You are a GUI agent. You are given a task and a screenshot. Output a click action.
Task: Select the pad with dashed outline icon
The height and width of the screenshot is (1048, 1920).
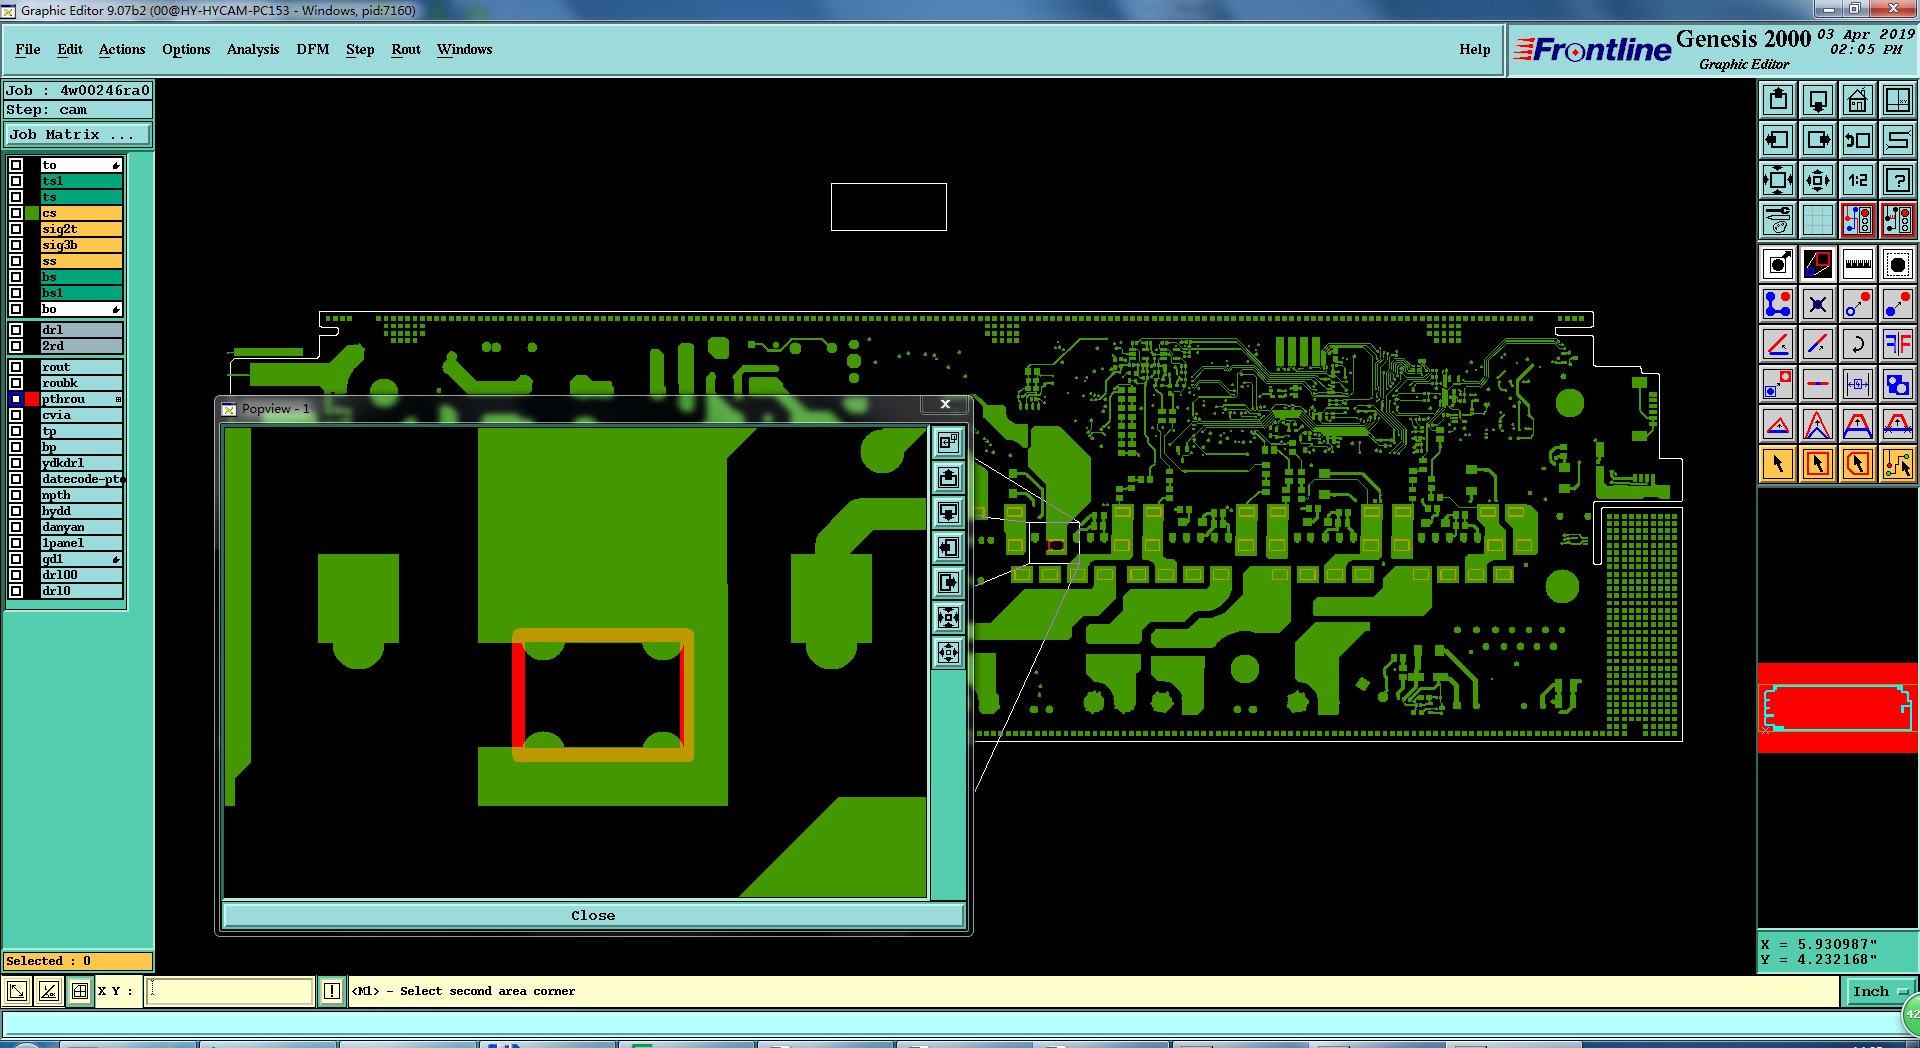pyautogui.click(x=1898, y=264)
